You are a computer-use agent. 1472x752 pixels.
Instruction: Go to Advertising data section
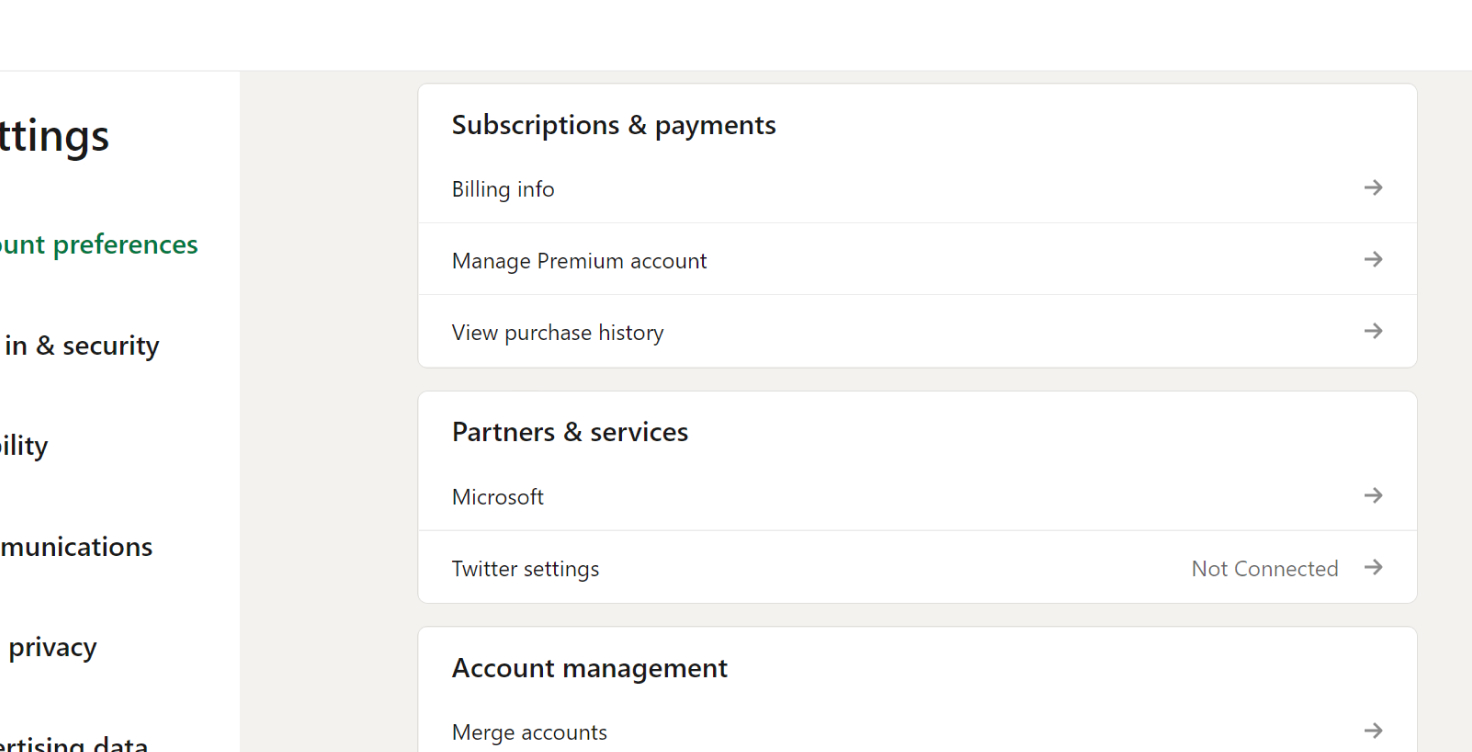pos(74,744)
